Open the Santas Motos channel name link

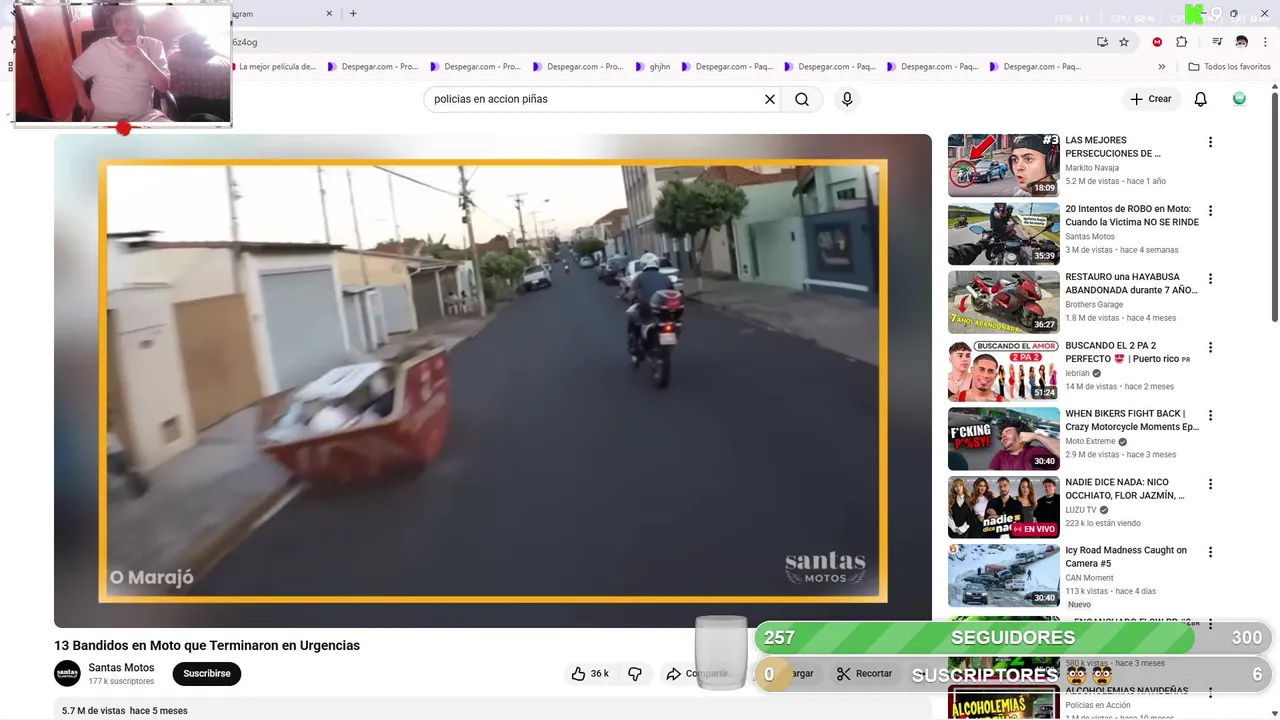click(121, 668)
